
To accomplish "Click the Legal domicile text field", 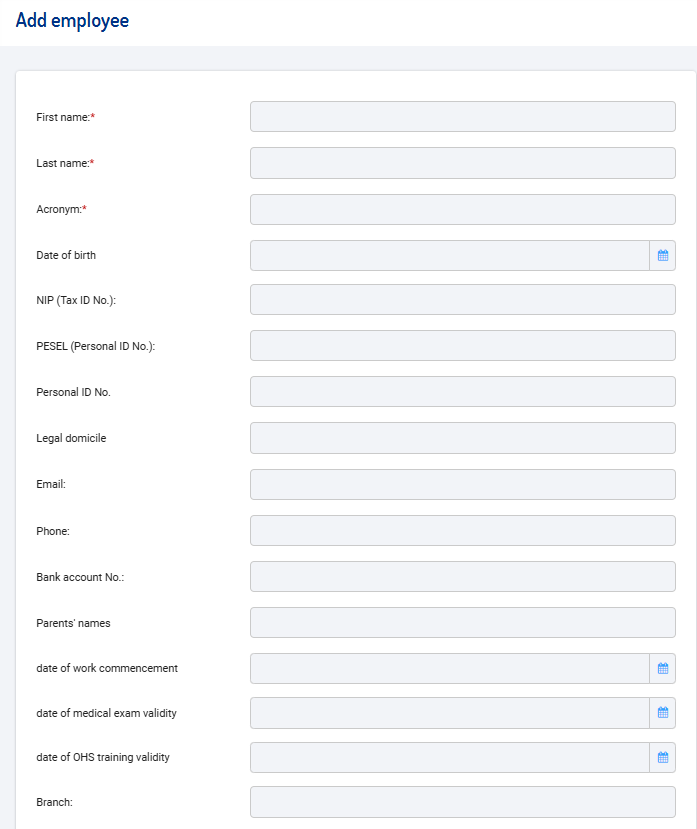I will click(x=463, y=438).
